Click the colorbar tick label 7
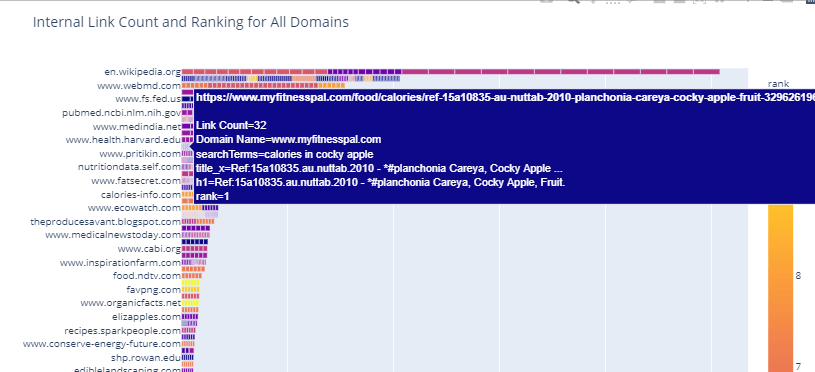 pos(798,367)
